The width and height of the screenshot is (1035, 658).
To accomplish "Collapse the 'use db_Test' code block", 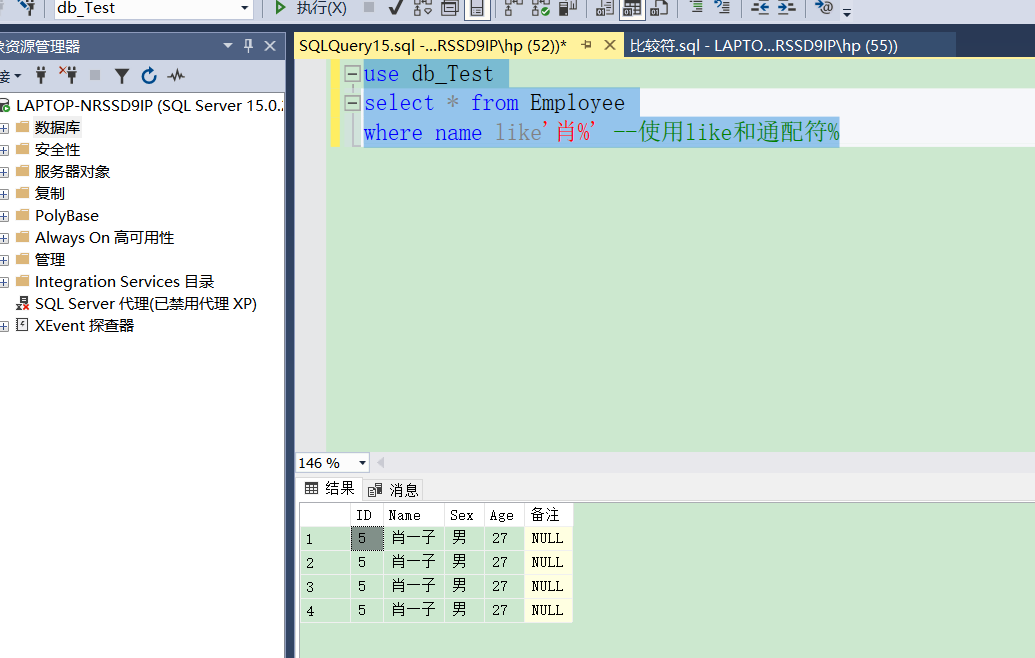I will click(x=352, y=73).
